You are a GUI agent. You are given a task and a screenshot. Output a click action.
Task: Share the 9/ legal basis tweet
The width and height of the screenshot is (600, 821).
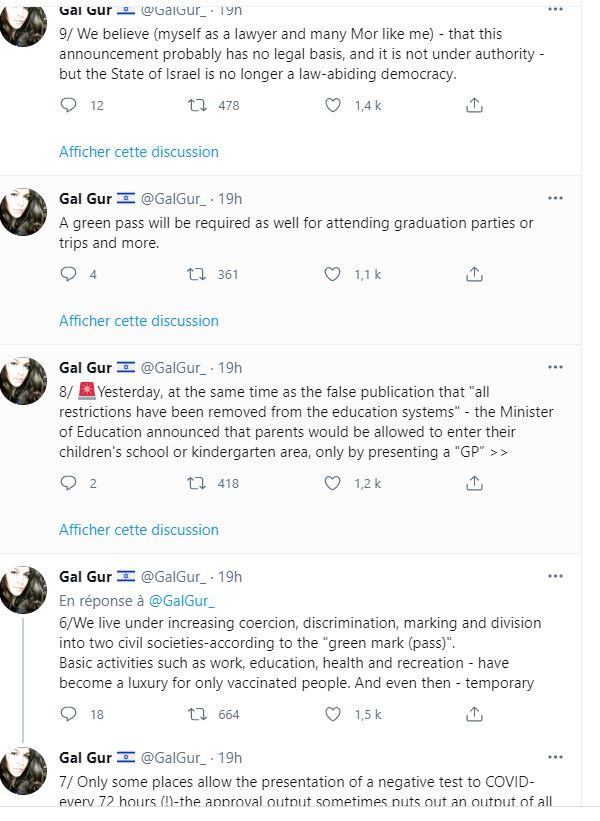pyautogui.click(x=476, y=105)
